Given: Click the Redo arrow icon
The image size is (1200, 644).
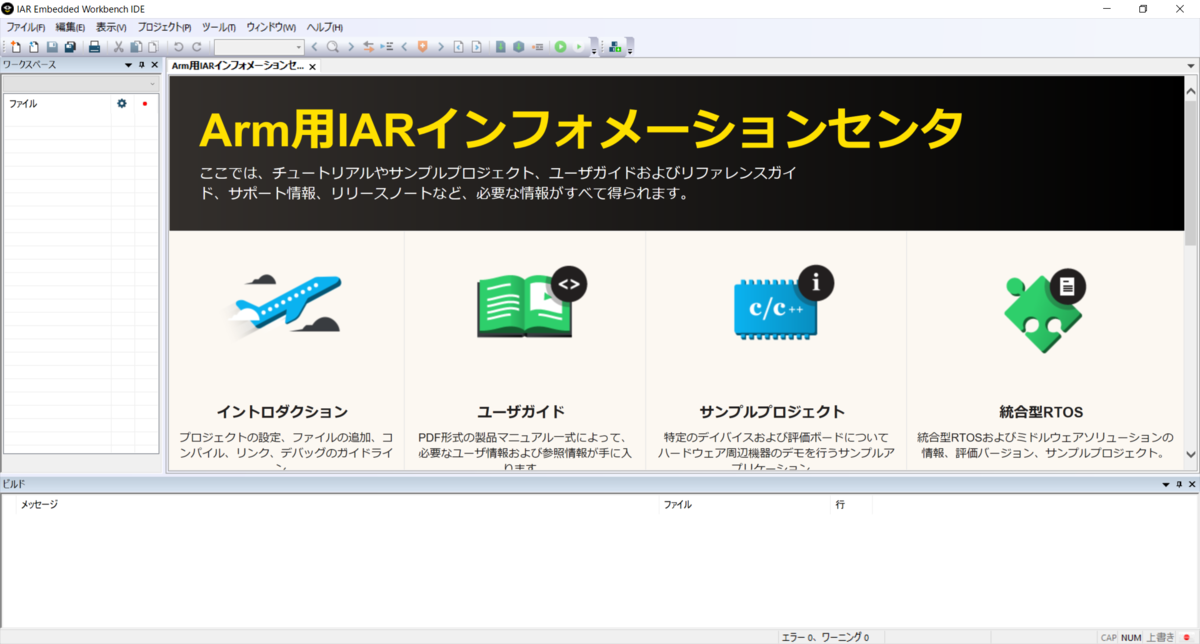Looking at the screenshot, I should point(196,47).
